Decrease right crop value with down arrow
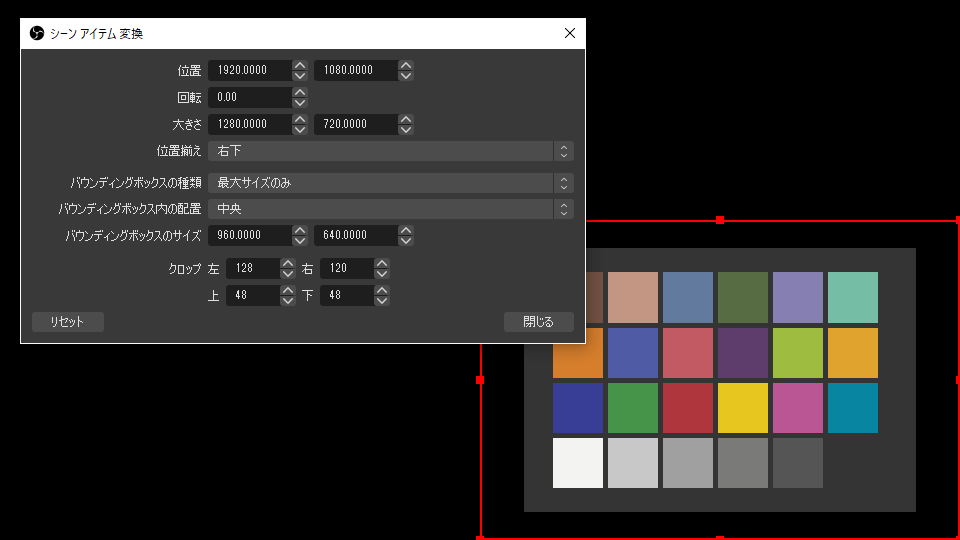 coord(382,274)
